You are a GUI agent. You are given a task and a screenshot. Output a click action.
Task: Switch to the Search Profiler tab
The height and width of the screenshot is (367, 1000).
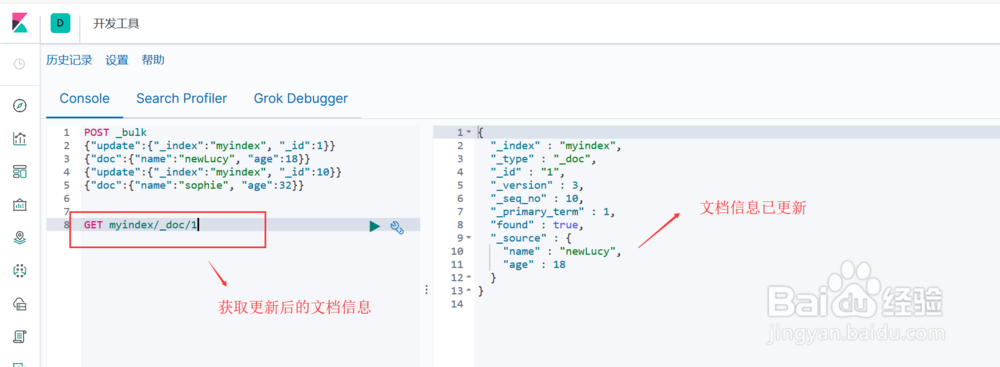(x=182, y=98)
